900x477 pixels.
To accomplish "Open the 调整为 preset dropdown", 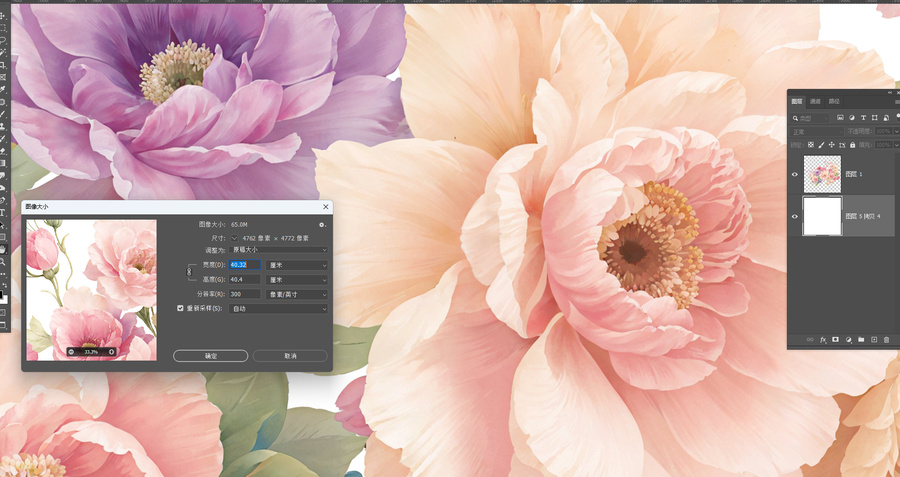I will [x=278, y=250].
